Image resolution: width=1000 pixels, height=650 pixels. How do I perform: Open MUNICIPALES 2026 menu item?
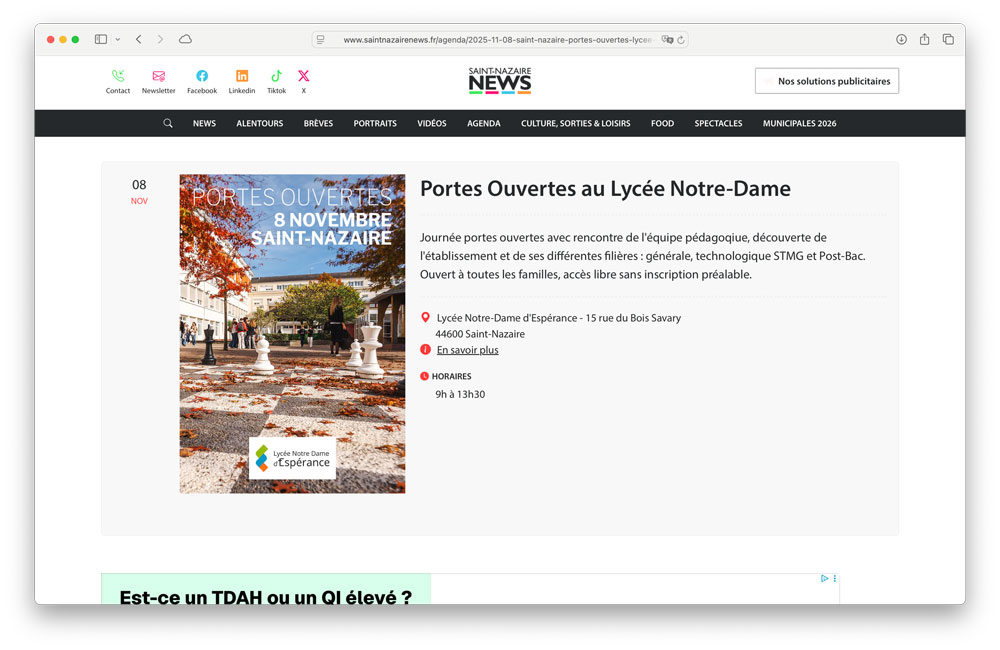[x=799, y=123]
